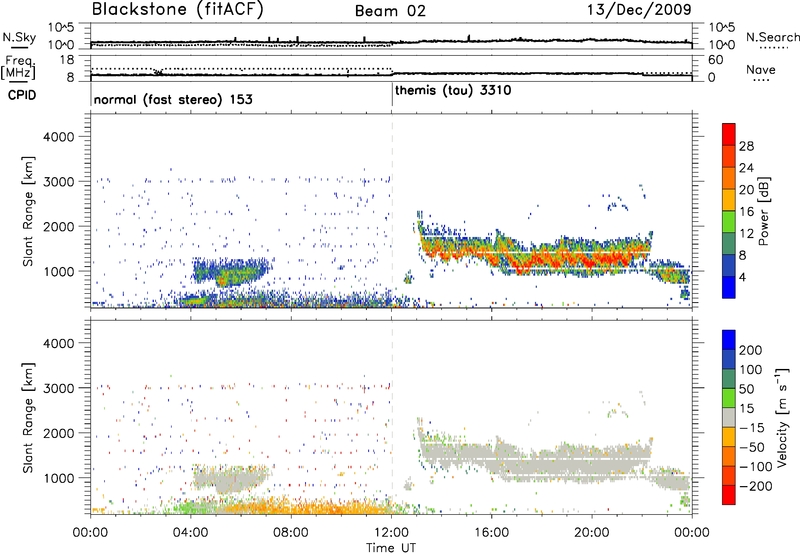This screenshot has height=554, width=800.
Task: Click '3000' tick on power panel
Action: [58, 182]
